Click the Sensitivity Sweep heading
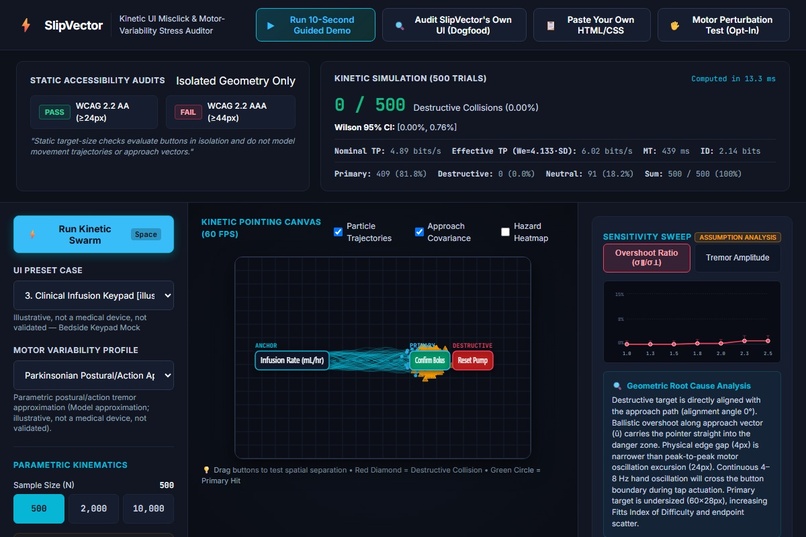 [647, 237]
